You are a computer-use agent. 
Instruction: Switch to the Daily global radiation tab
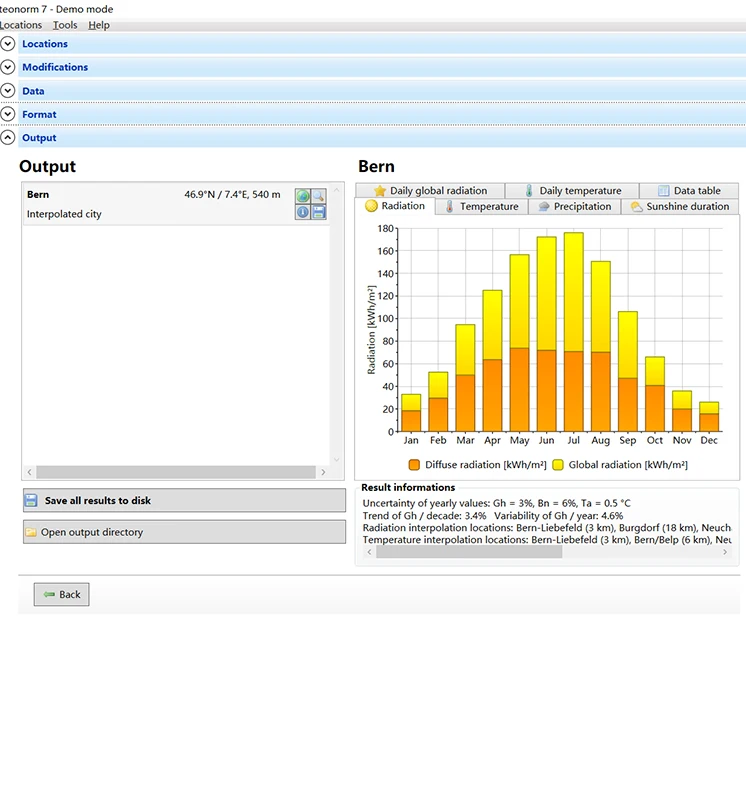pos(430,191)
